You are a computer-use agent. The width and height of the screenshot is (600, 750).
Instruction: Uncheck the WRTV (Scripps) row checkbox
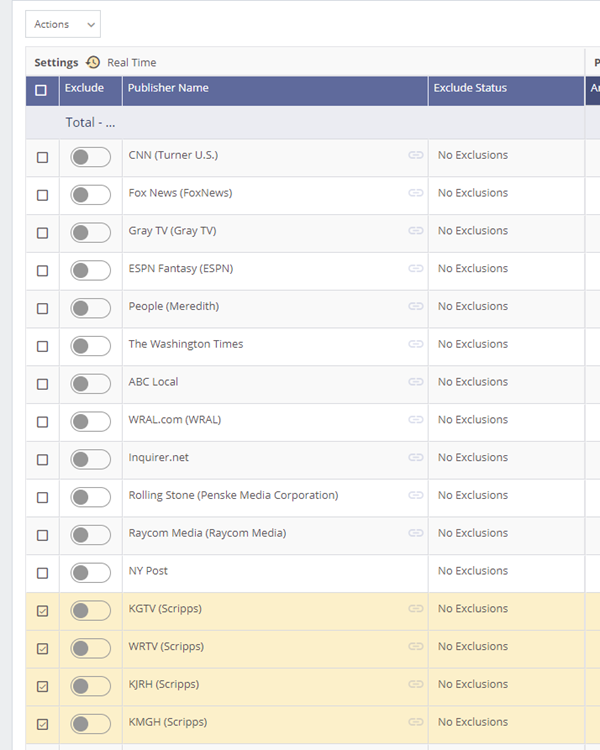coord(42,648)
